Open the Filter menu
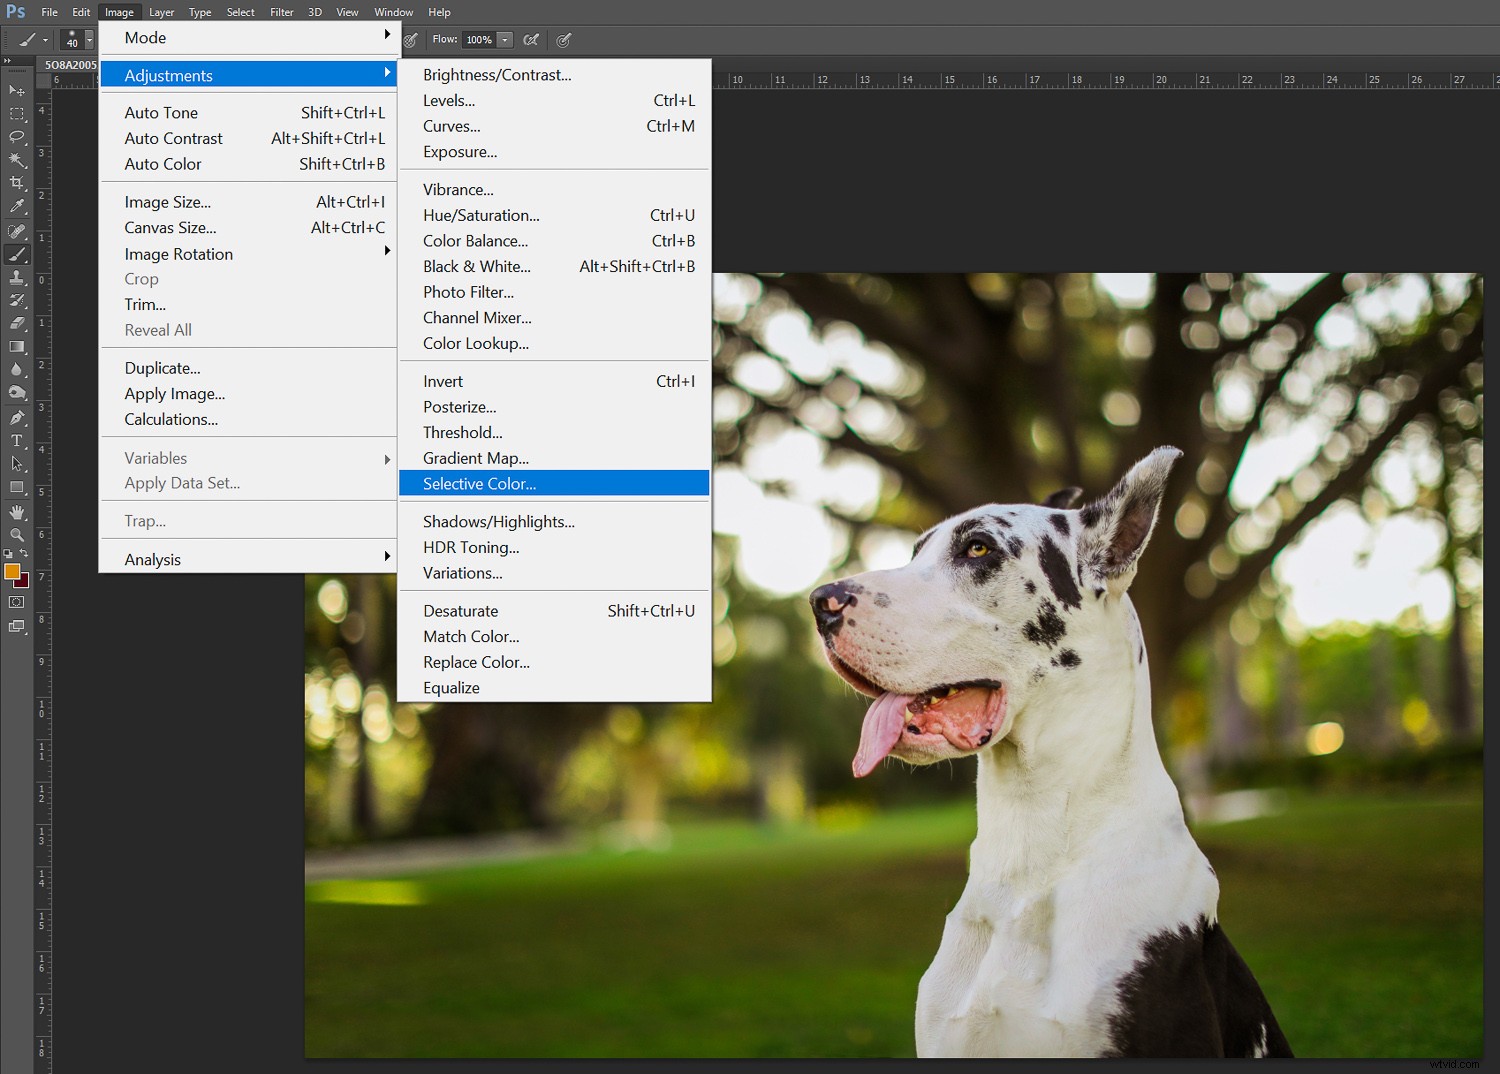 click(281, 12)
